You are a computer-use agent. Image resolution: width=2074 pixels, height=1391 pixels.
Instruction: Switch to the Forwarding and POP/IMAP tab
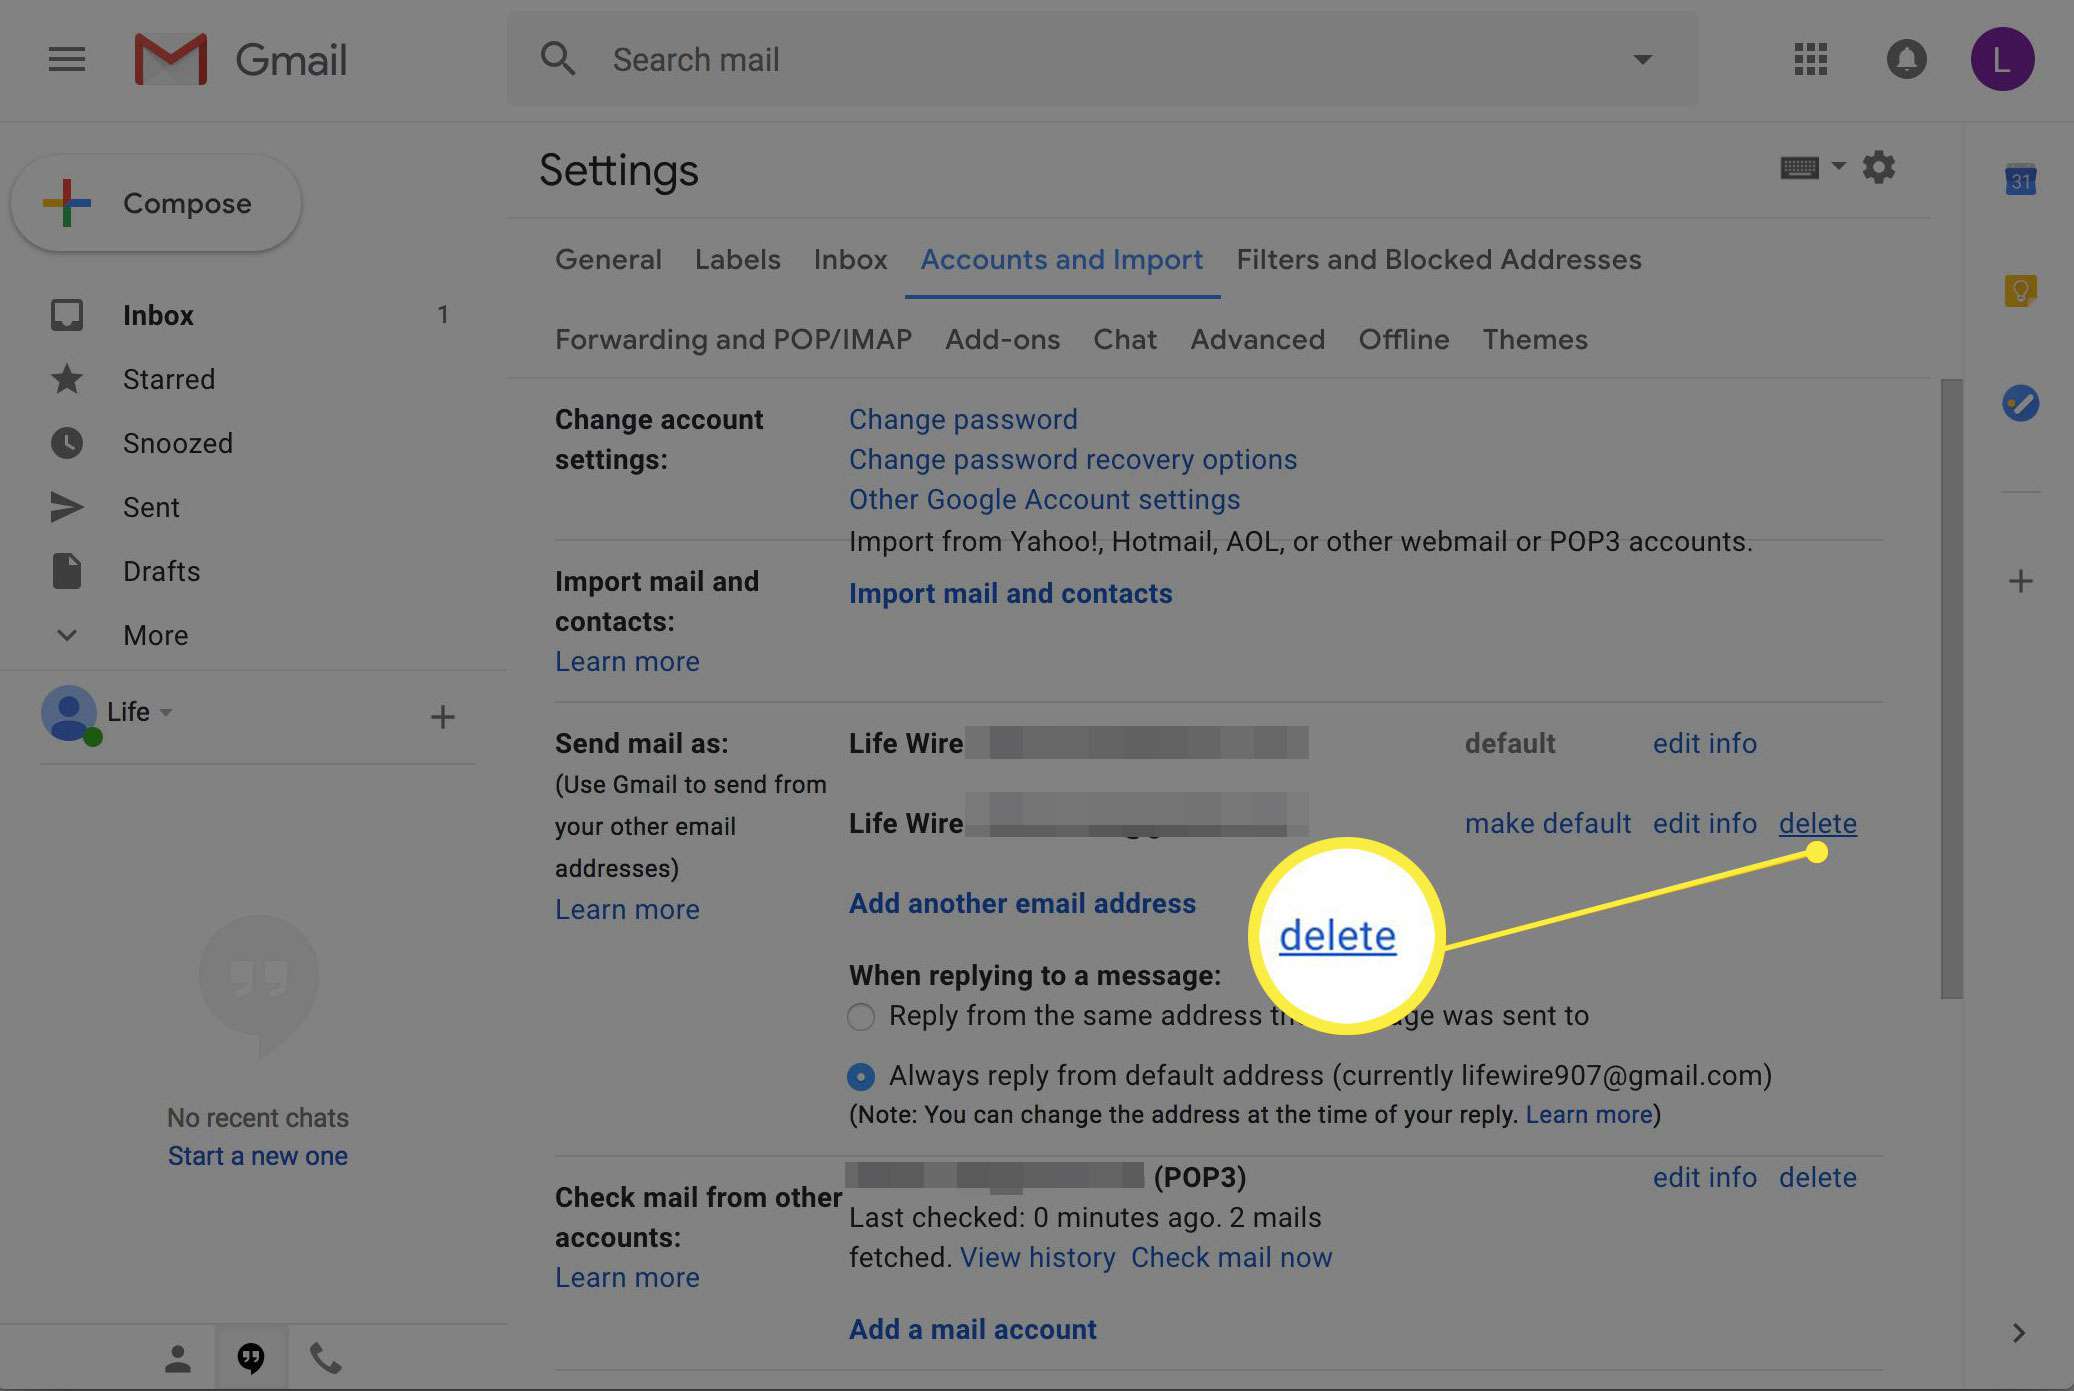pyautogui.click(x=733, y=338)
